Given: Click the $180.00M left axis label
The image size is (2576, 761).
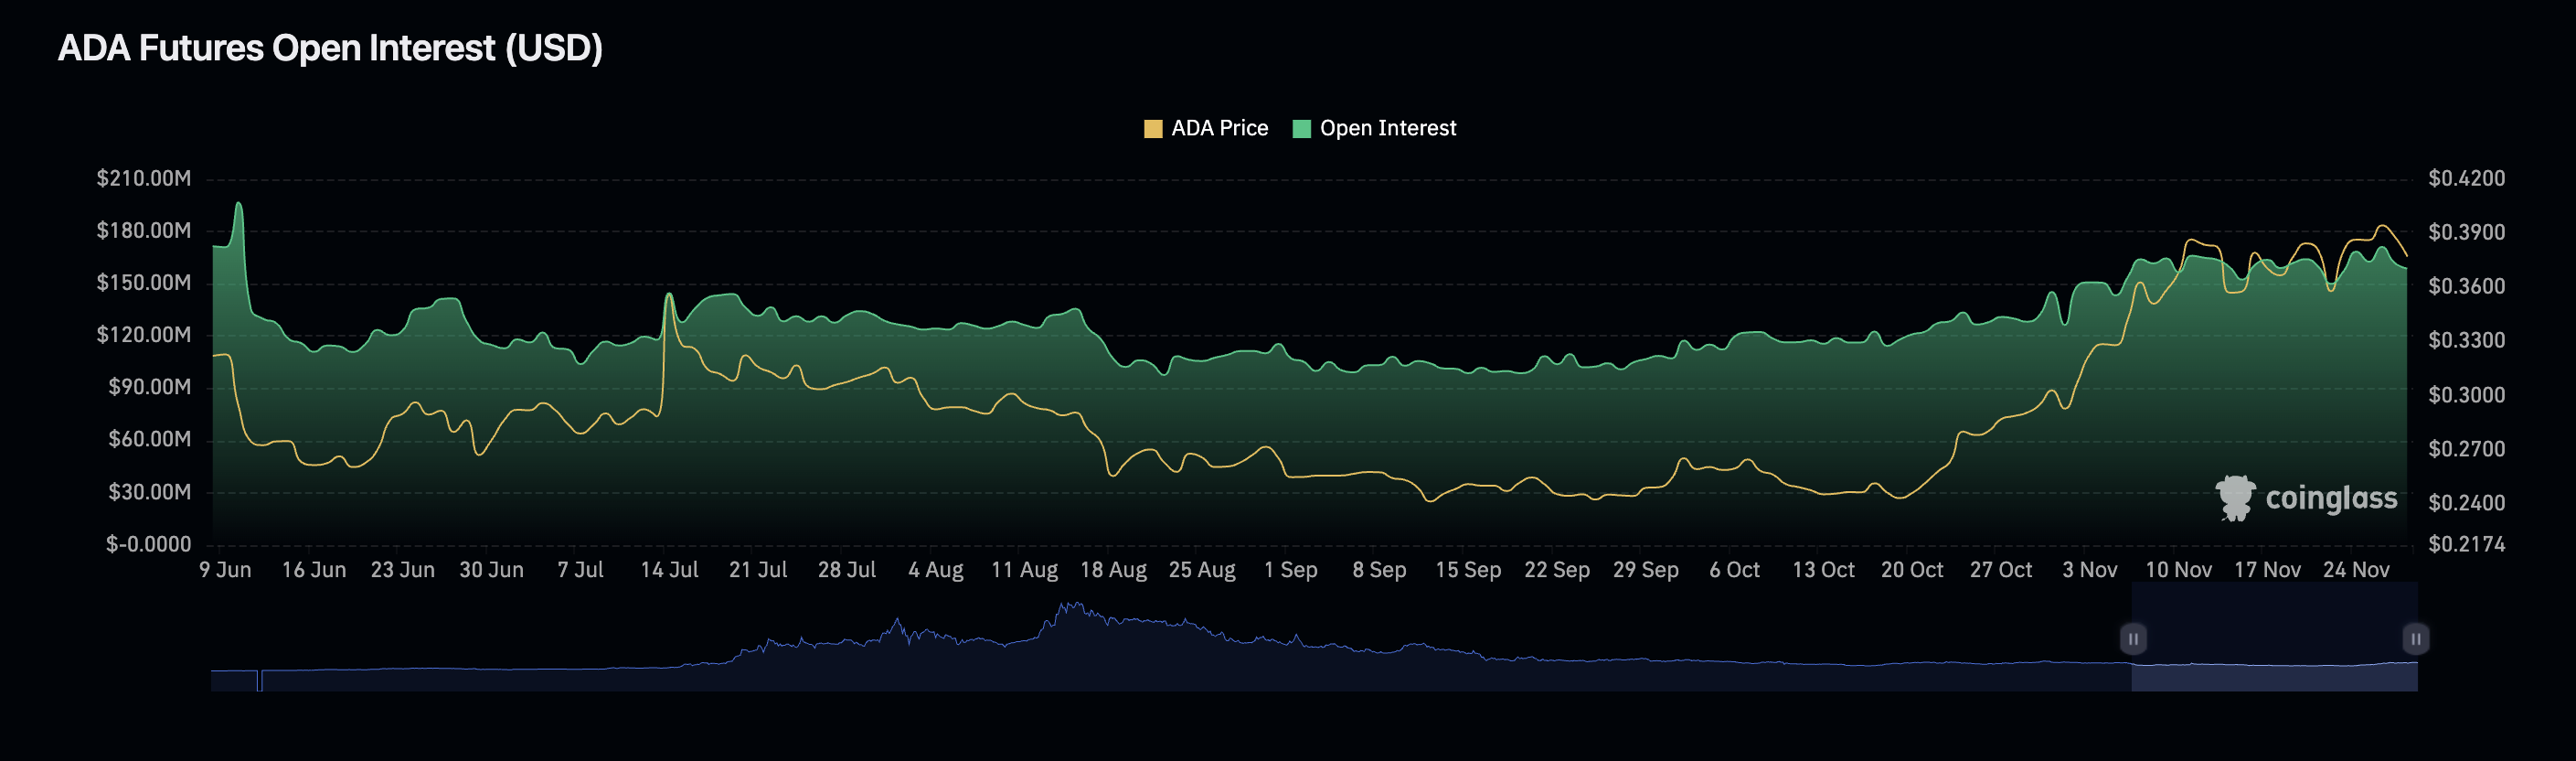Looking at the screenshot, I should point(143,231).
